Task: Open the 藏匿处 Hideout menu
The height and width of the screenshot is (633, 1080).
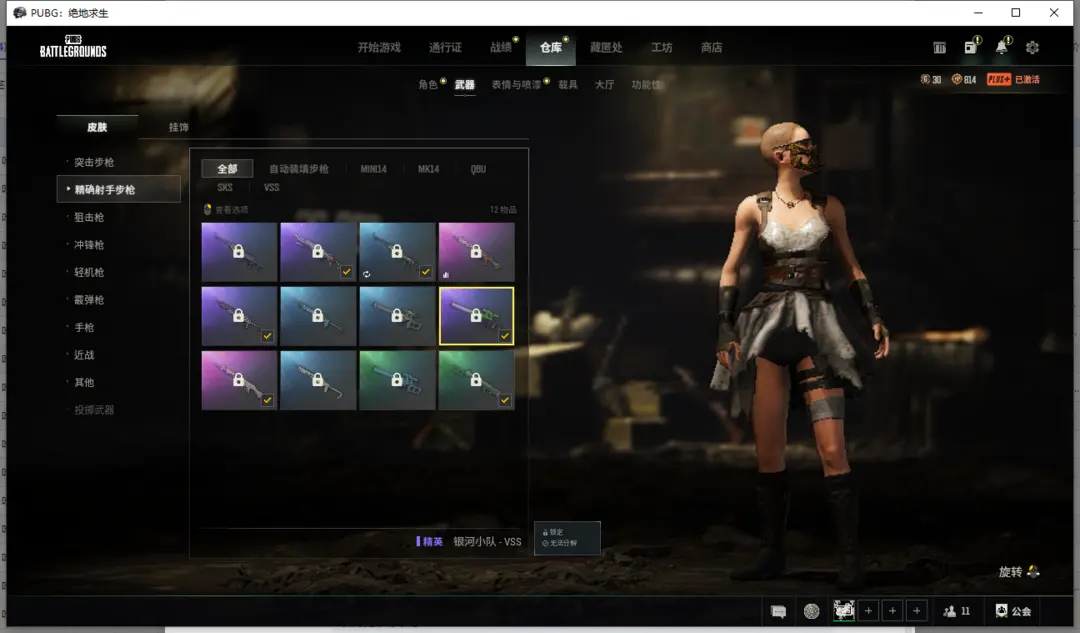Action: 606,48
